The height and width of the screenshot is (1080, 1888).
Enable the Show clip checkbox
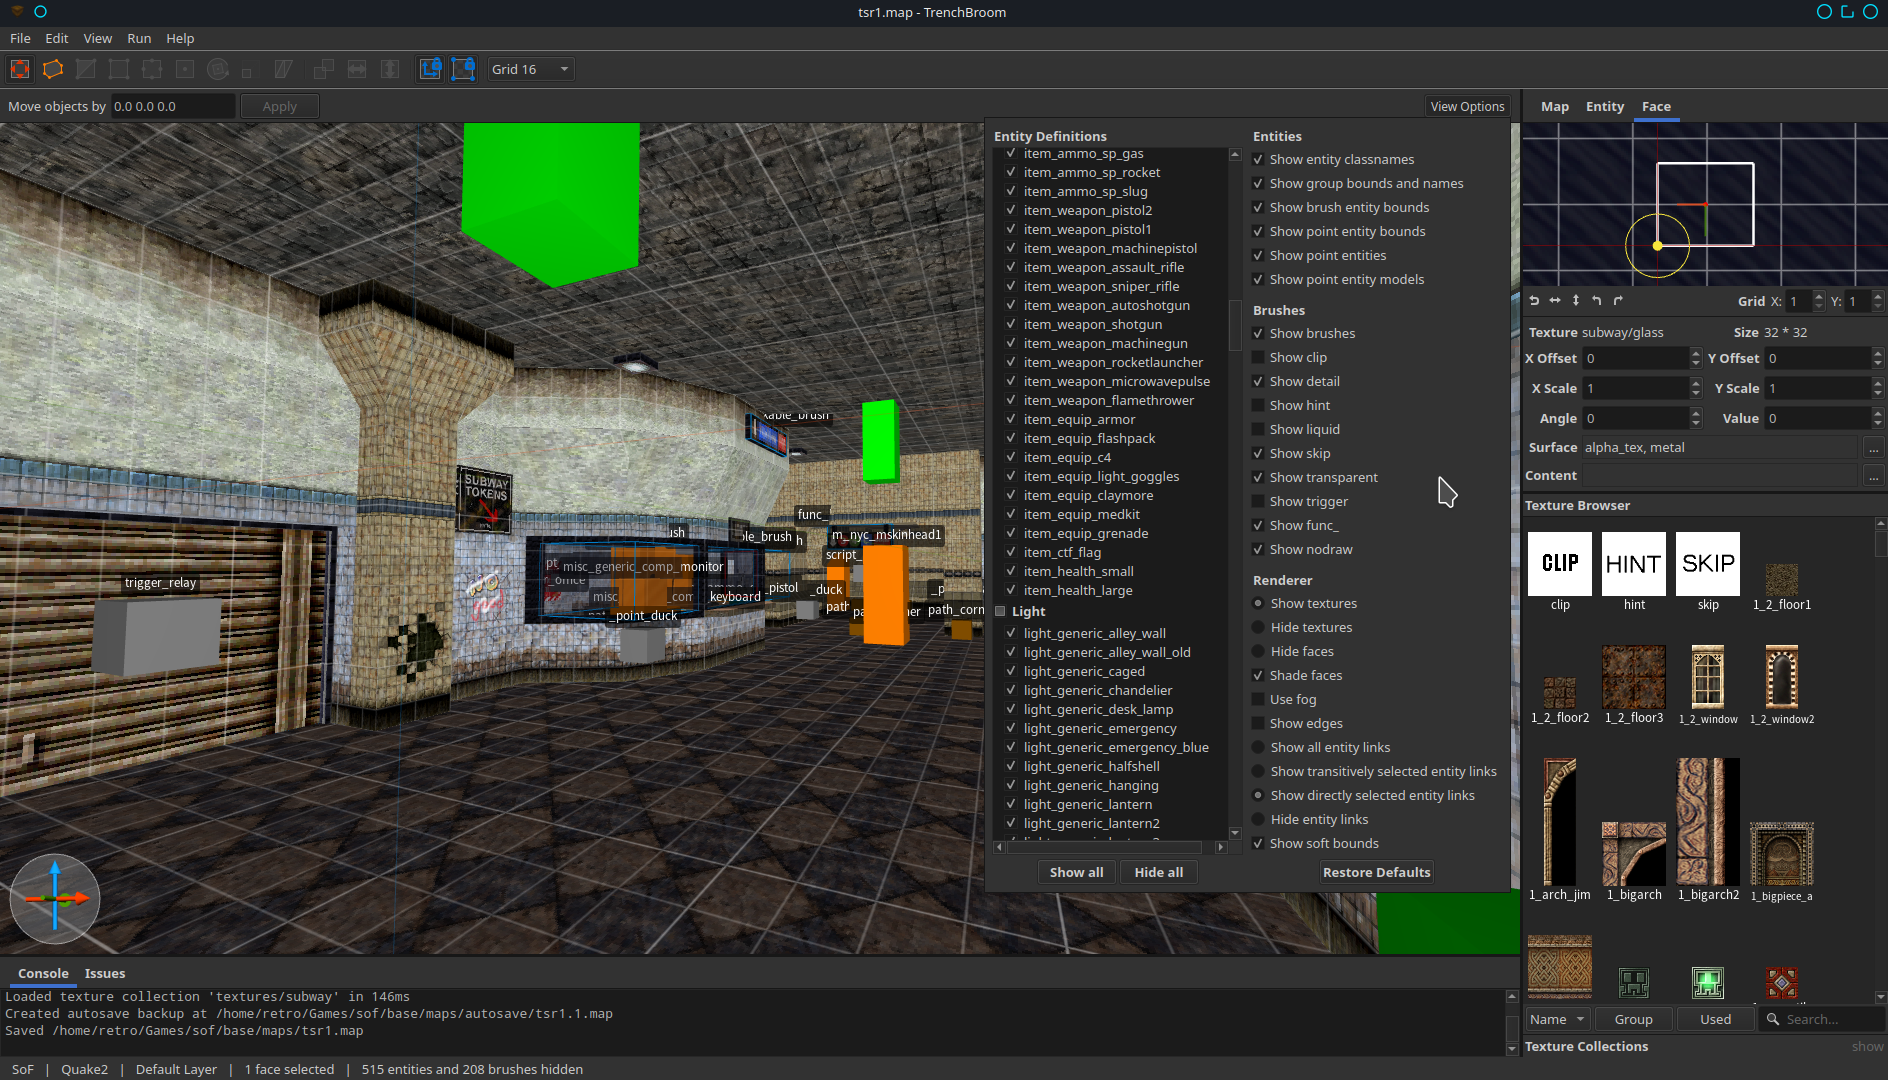click(1258, 358)
